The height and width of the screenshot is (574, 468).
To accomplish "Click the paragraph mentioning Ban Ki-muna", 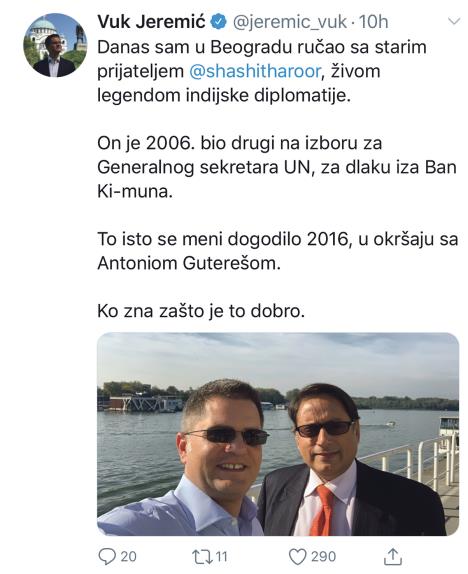I will [277, 167].
